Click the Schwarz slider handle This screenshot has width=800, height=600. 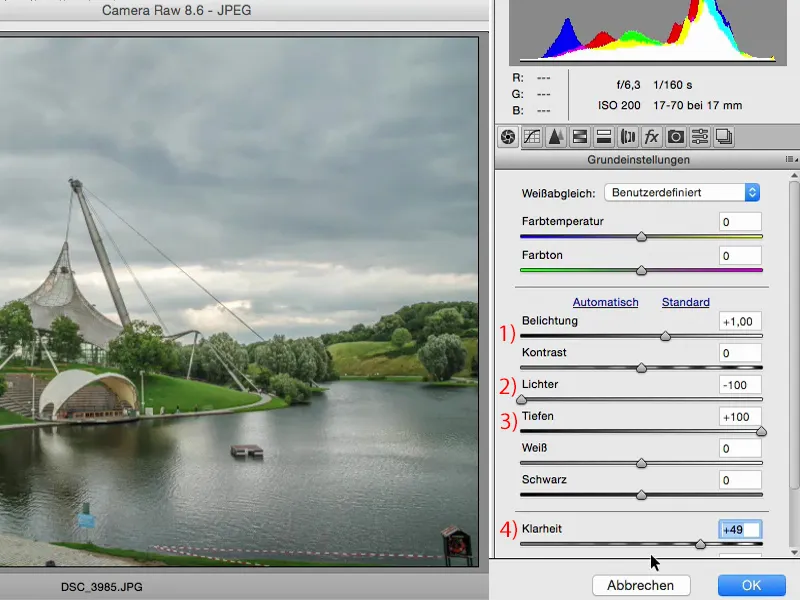pos(641,495)
